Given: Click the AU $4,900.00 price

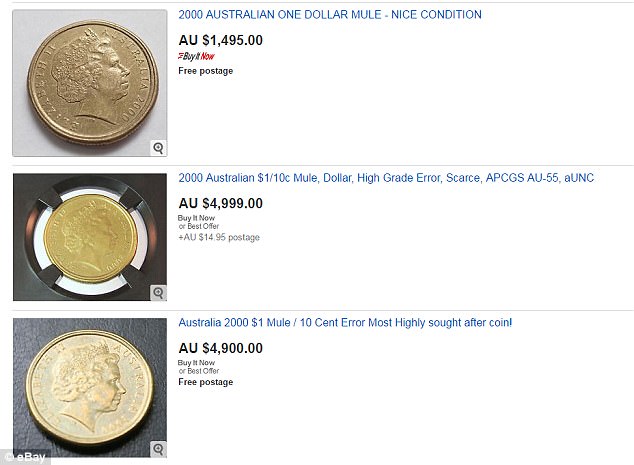Looking at the screenshot, I should pyautogui.click(x=221, y=348).
